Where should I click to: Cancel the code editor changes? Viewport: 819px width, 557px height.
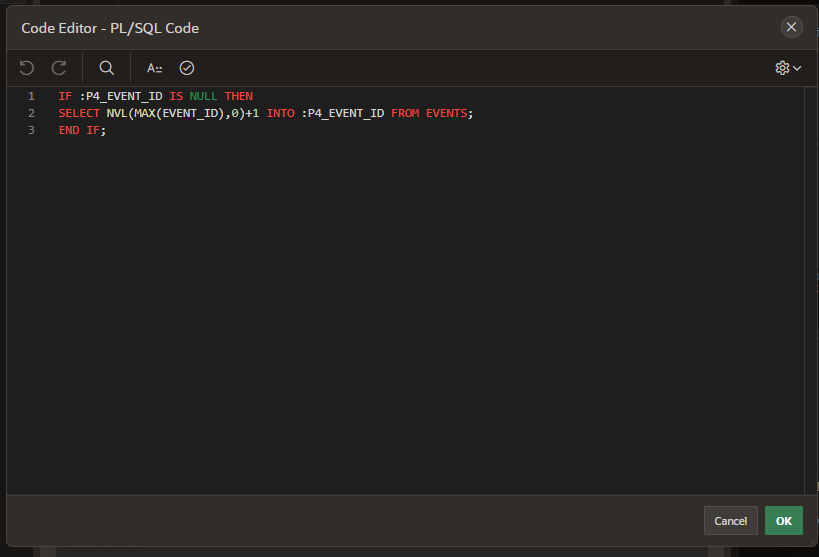click(x=730, y=520)
